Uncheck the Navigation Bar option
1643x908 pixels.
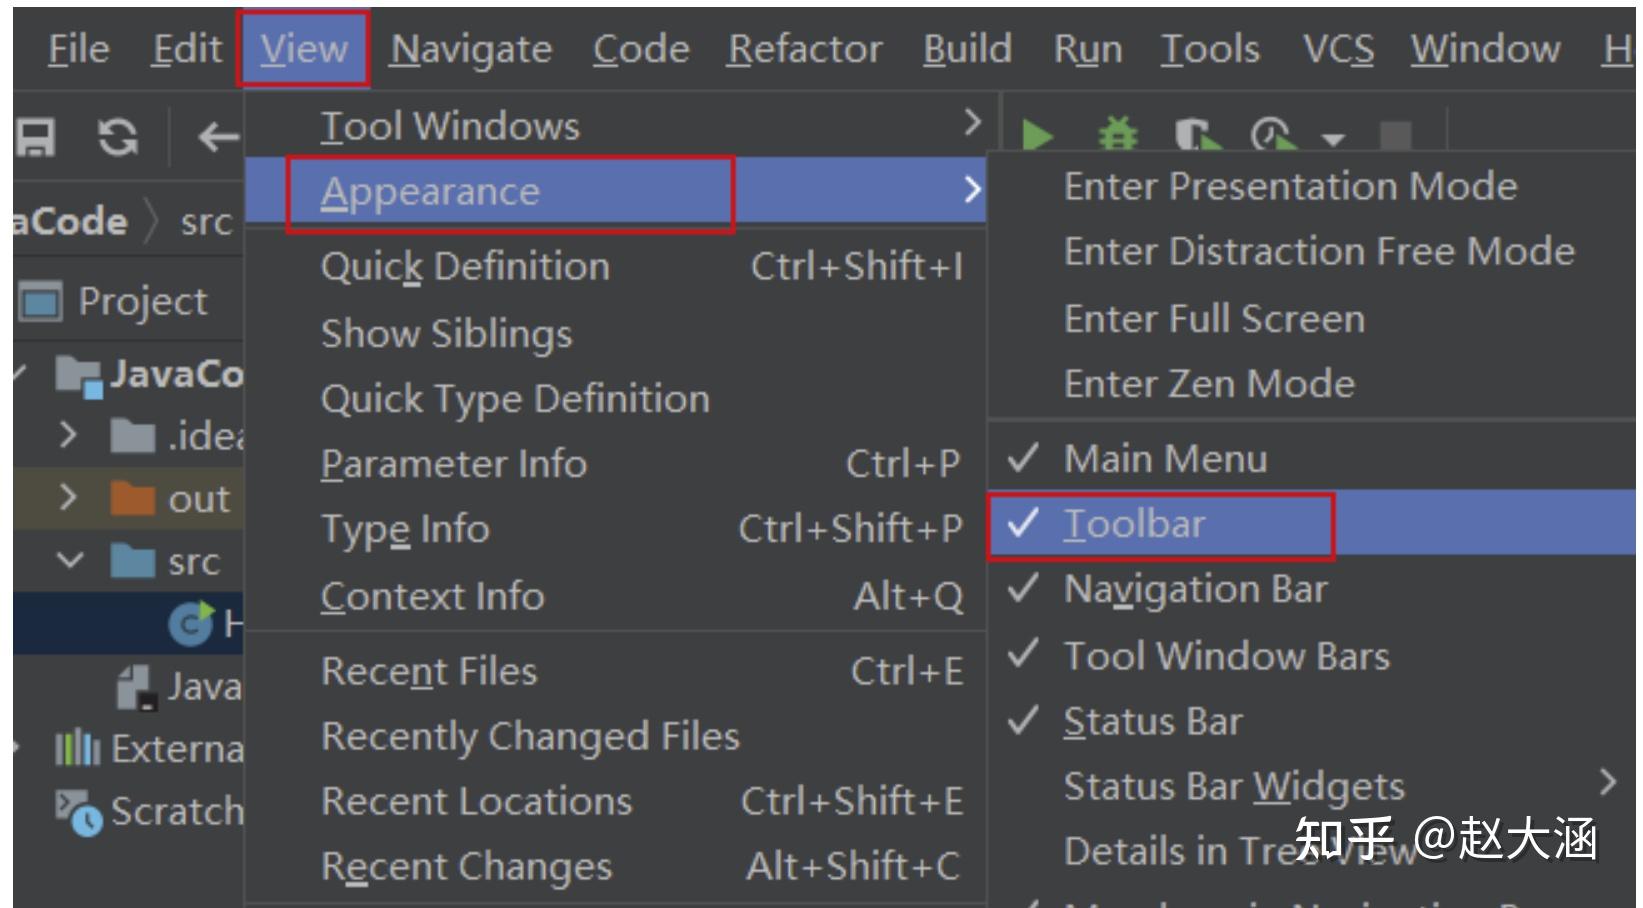[1195, 590]
